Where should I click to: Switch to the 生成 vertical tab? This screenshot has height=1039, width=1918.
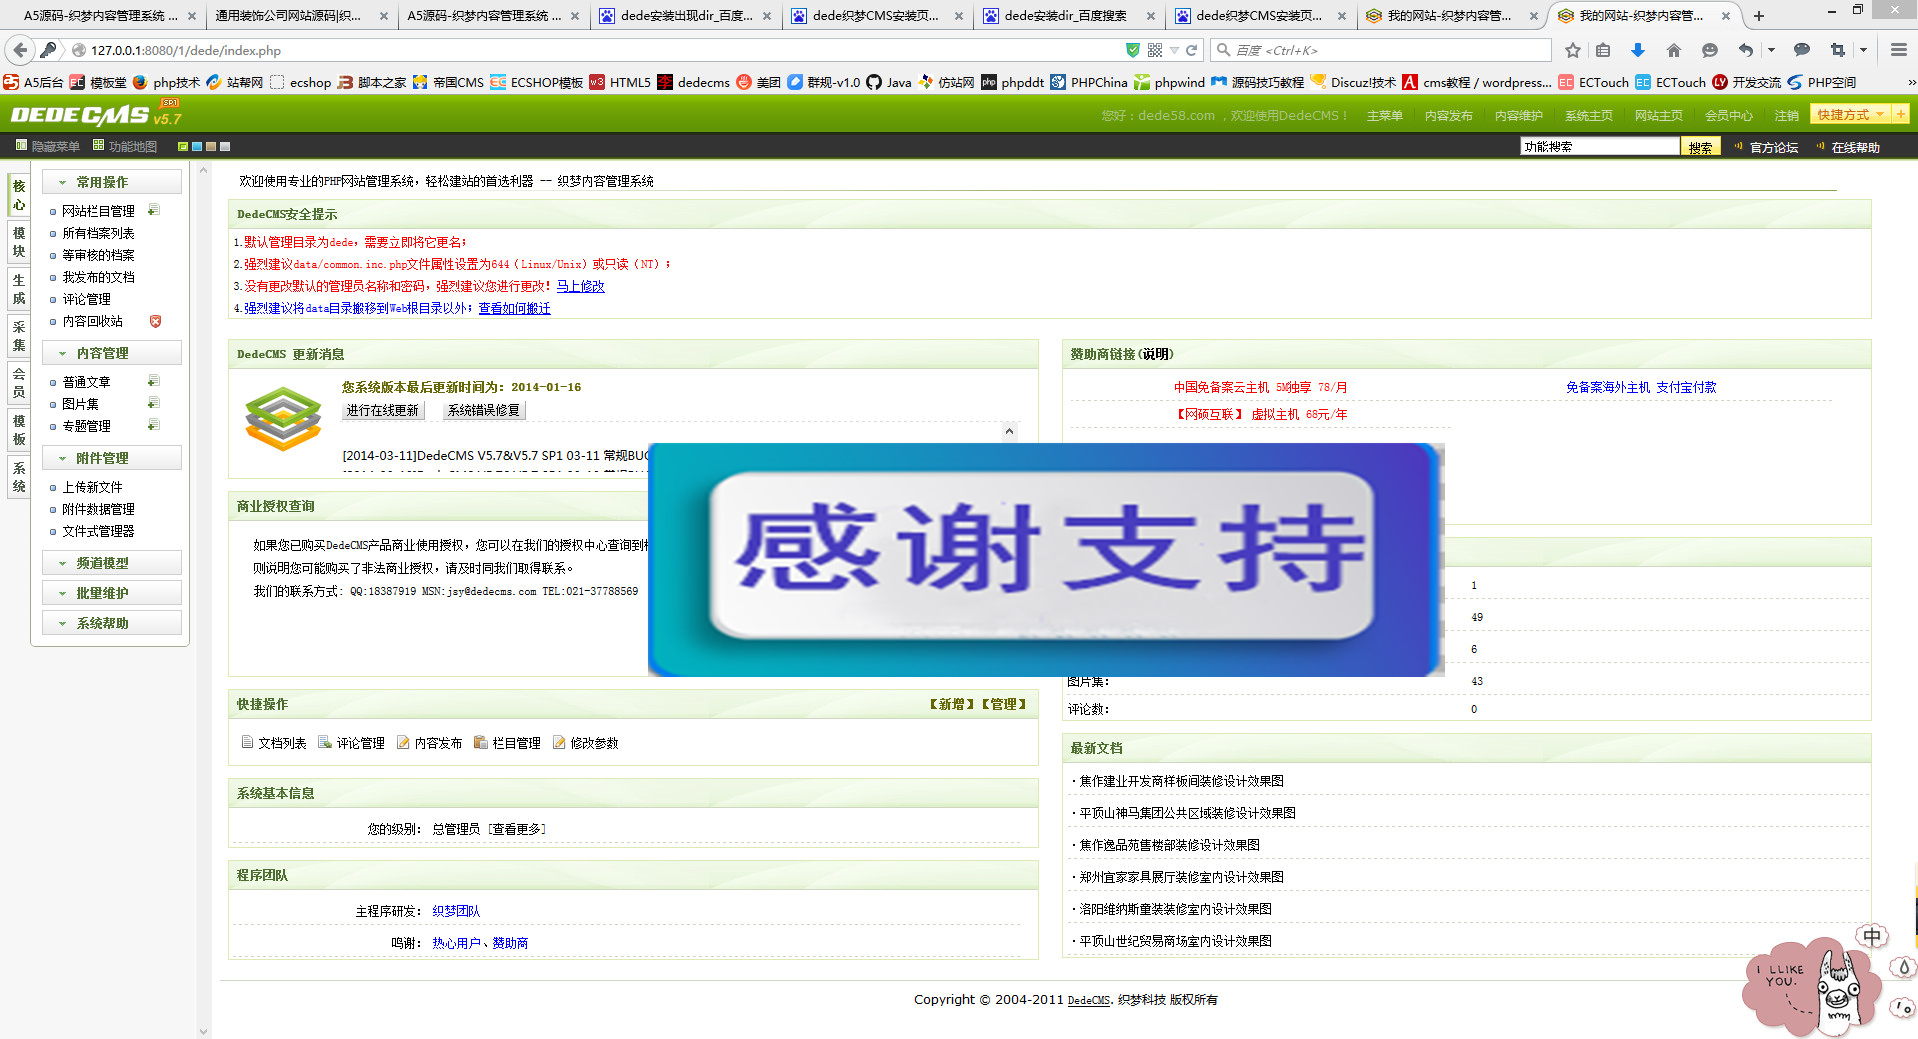tap(19, 290)
